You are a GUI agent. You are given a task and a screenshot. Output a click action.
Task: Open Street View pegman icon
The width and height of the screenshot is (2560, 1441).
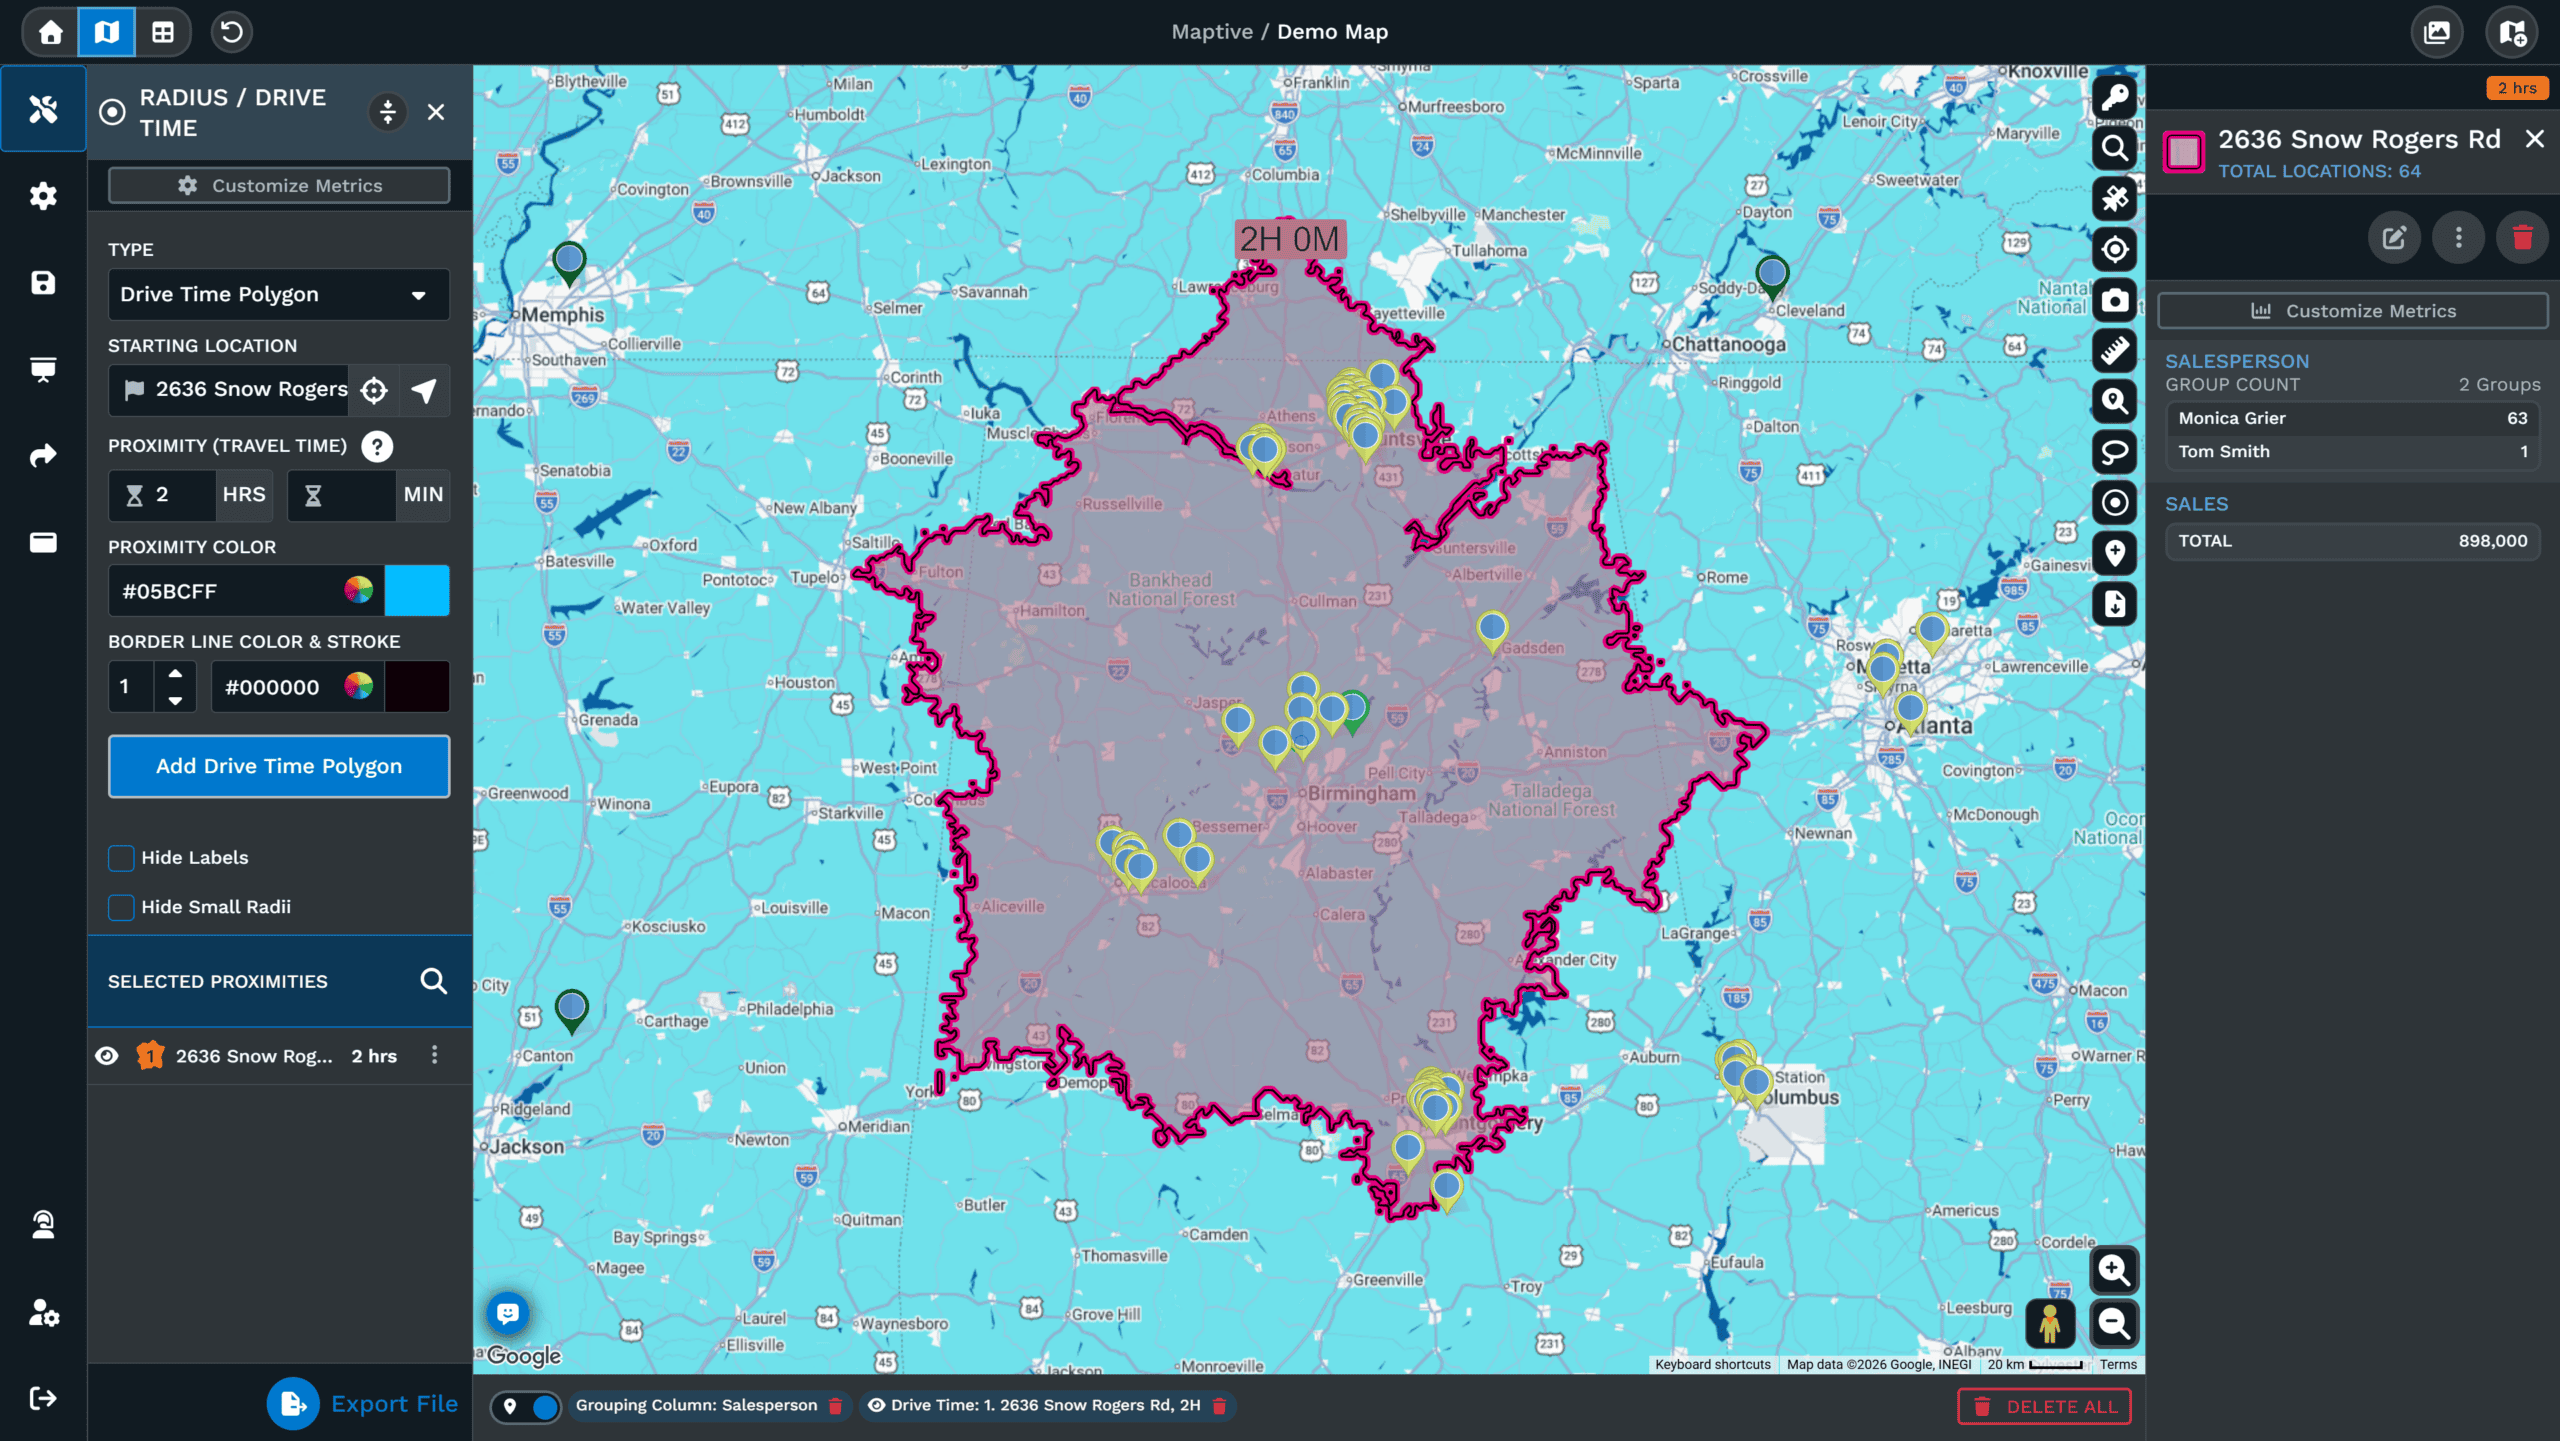[2050, 1323]
